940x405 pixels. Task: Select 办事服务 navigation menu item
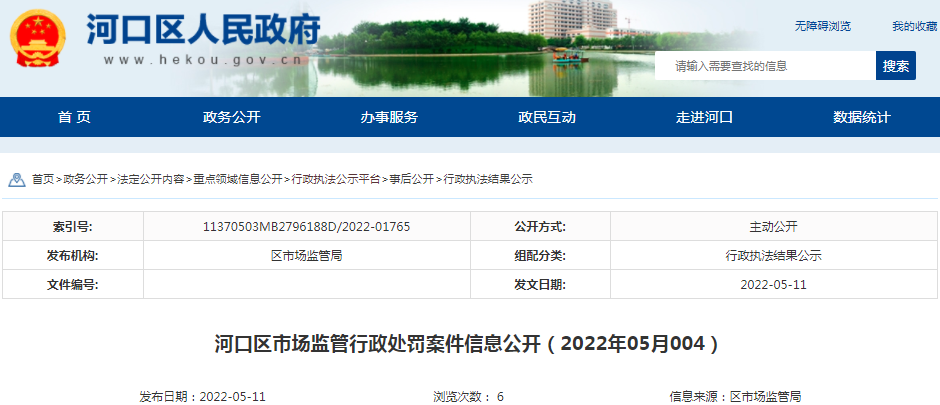(389, 117)
